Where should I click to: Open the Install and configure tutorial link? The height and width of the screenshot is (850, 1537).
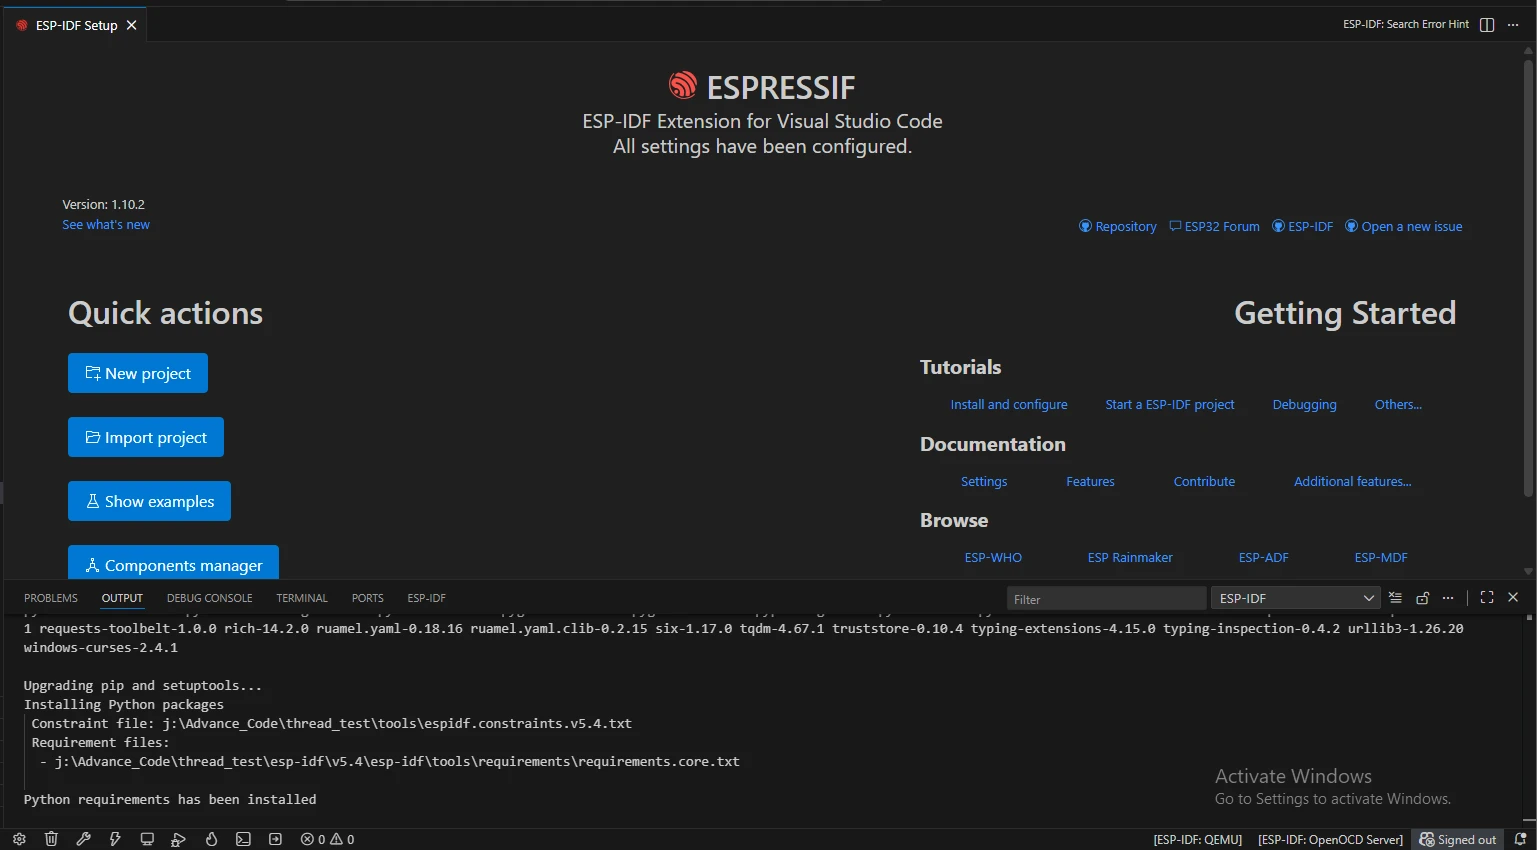tap(1008, 405)
